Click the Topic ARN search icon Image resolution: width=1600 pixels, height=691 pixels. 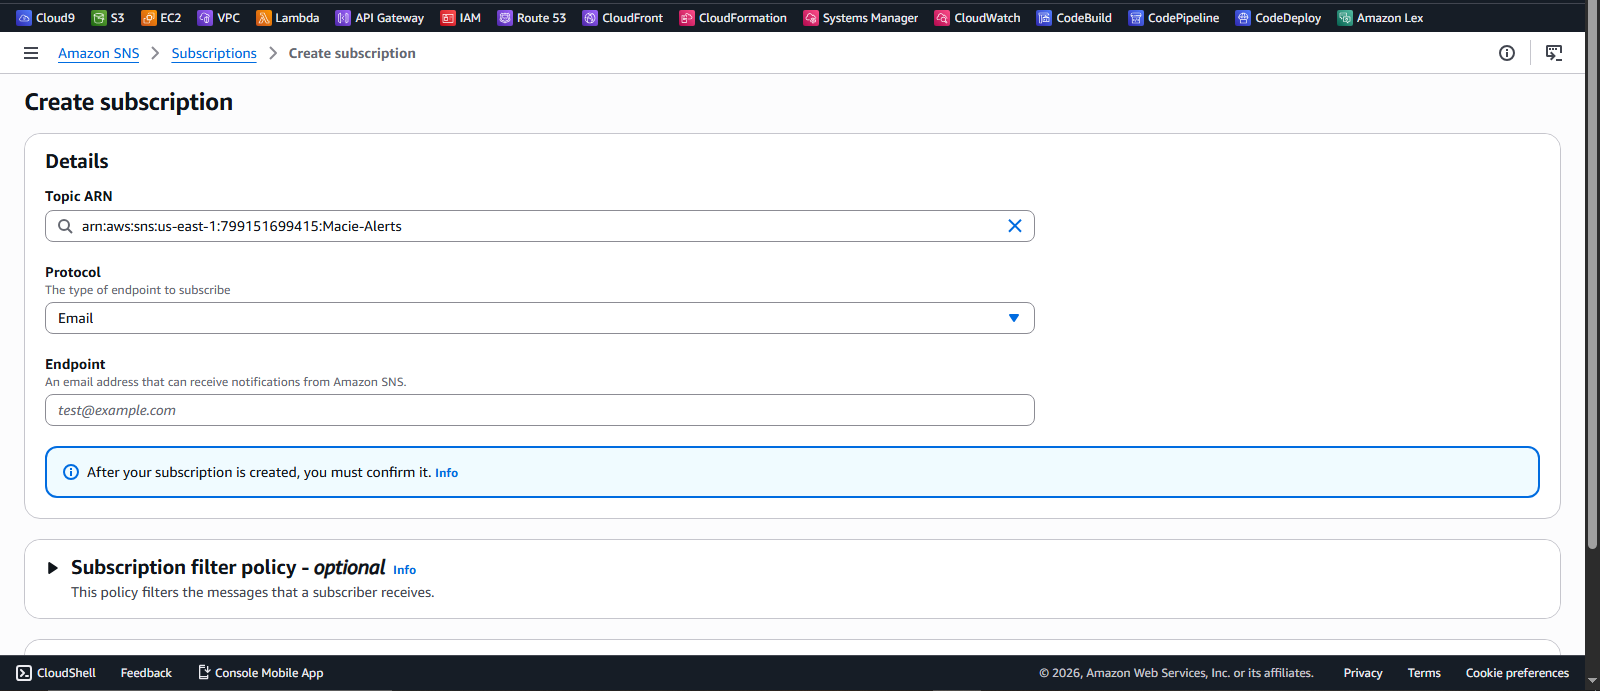(x=65, y=226)
